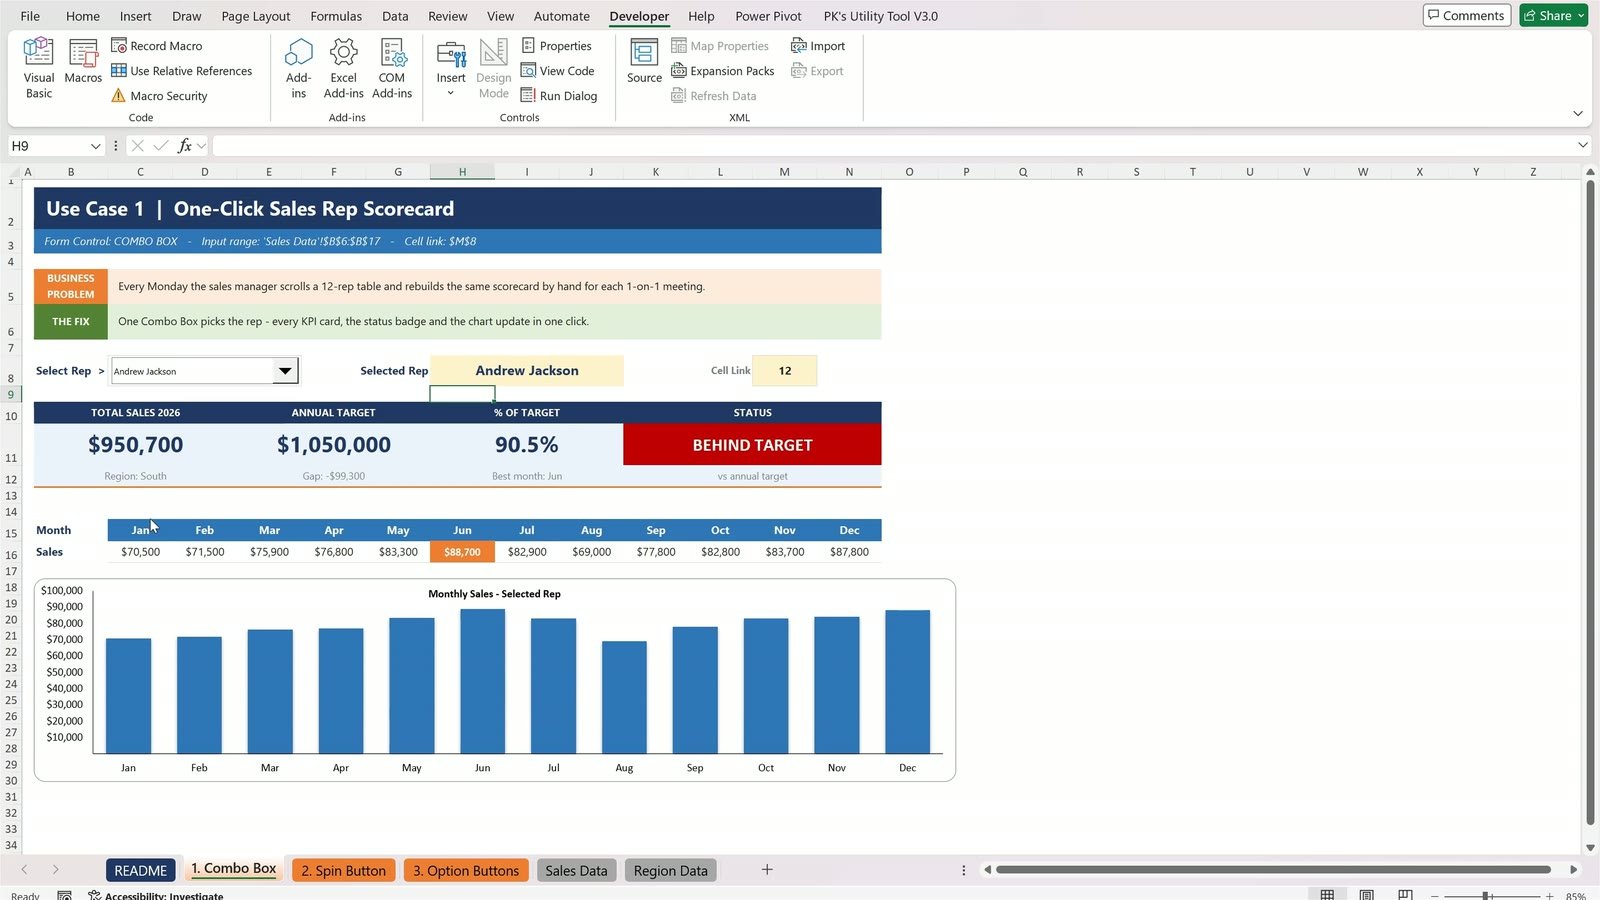Screen dimensions: 1600x900
Task: Open Excel Add-ins manager
Action: pyautogui.click(x=343, y=68)
